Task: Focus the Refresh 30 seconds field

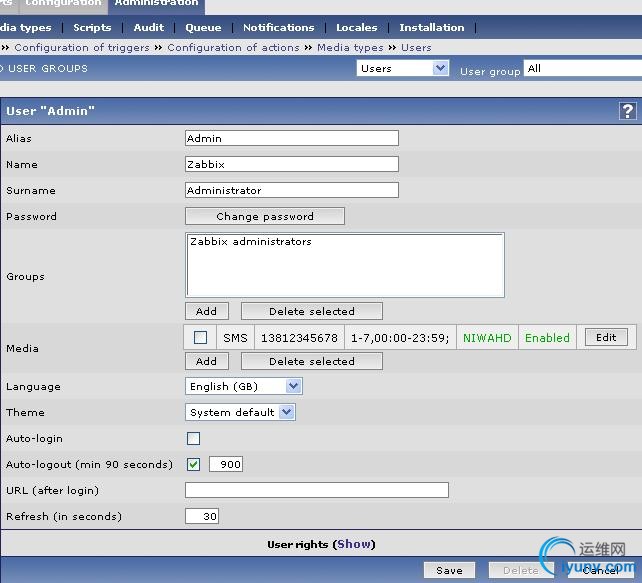Action: [x=202, y=516]
